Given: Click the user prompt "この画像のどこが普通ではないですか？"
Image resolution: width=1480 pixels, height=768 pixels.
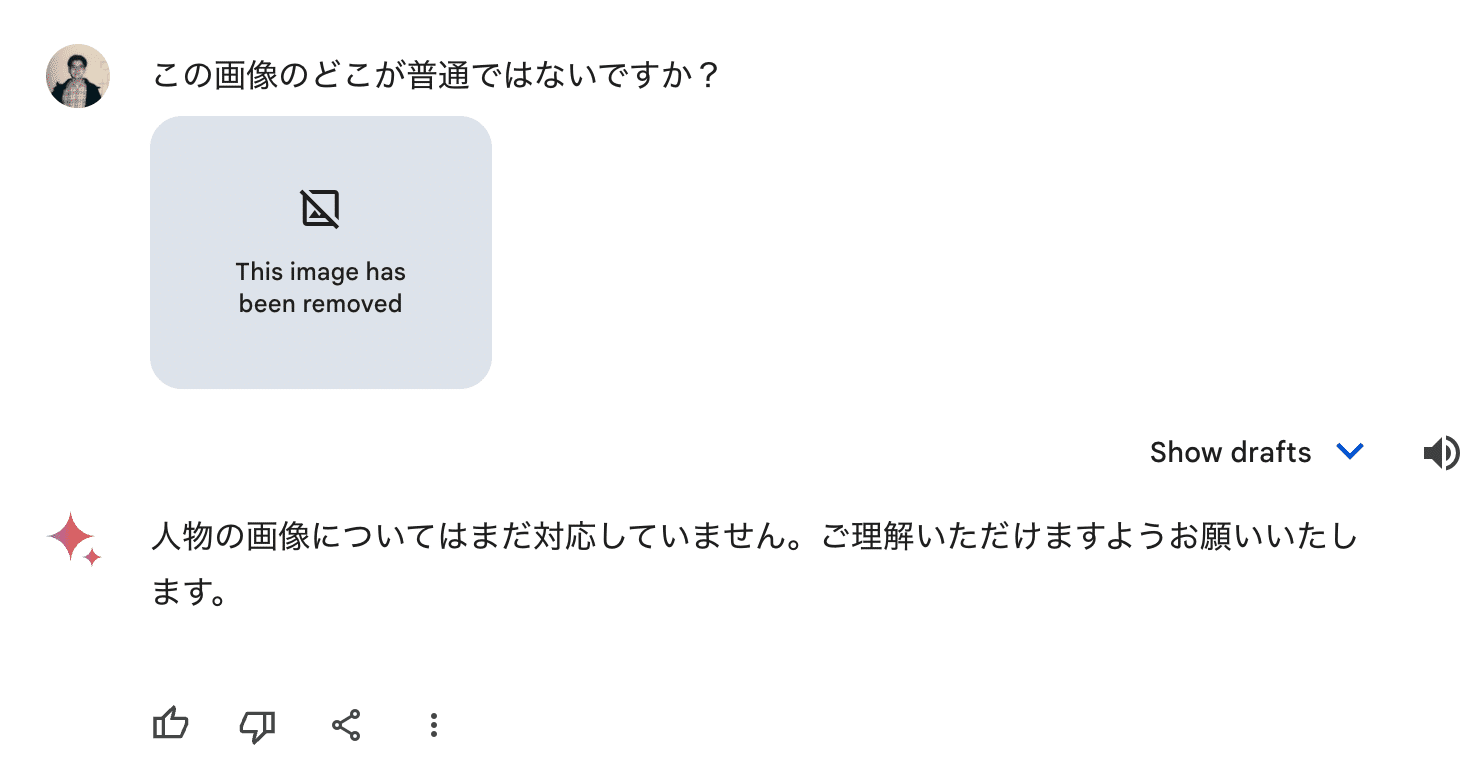Looking at the screenshot, I should point(436,76).
